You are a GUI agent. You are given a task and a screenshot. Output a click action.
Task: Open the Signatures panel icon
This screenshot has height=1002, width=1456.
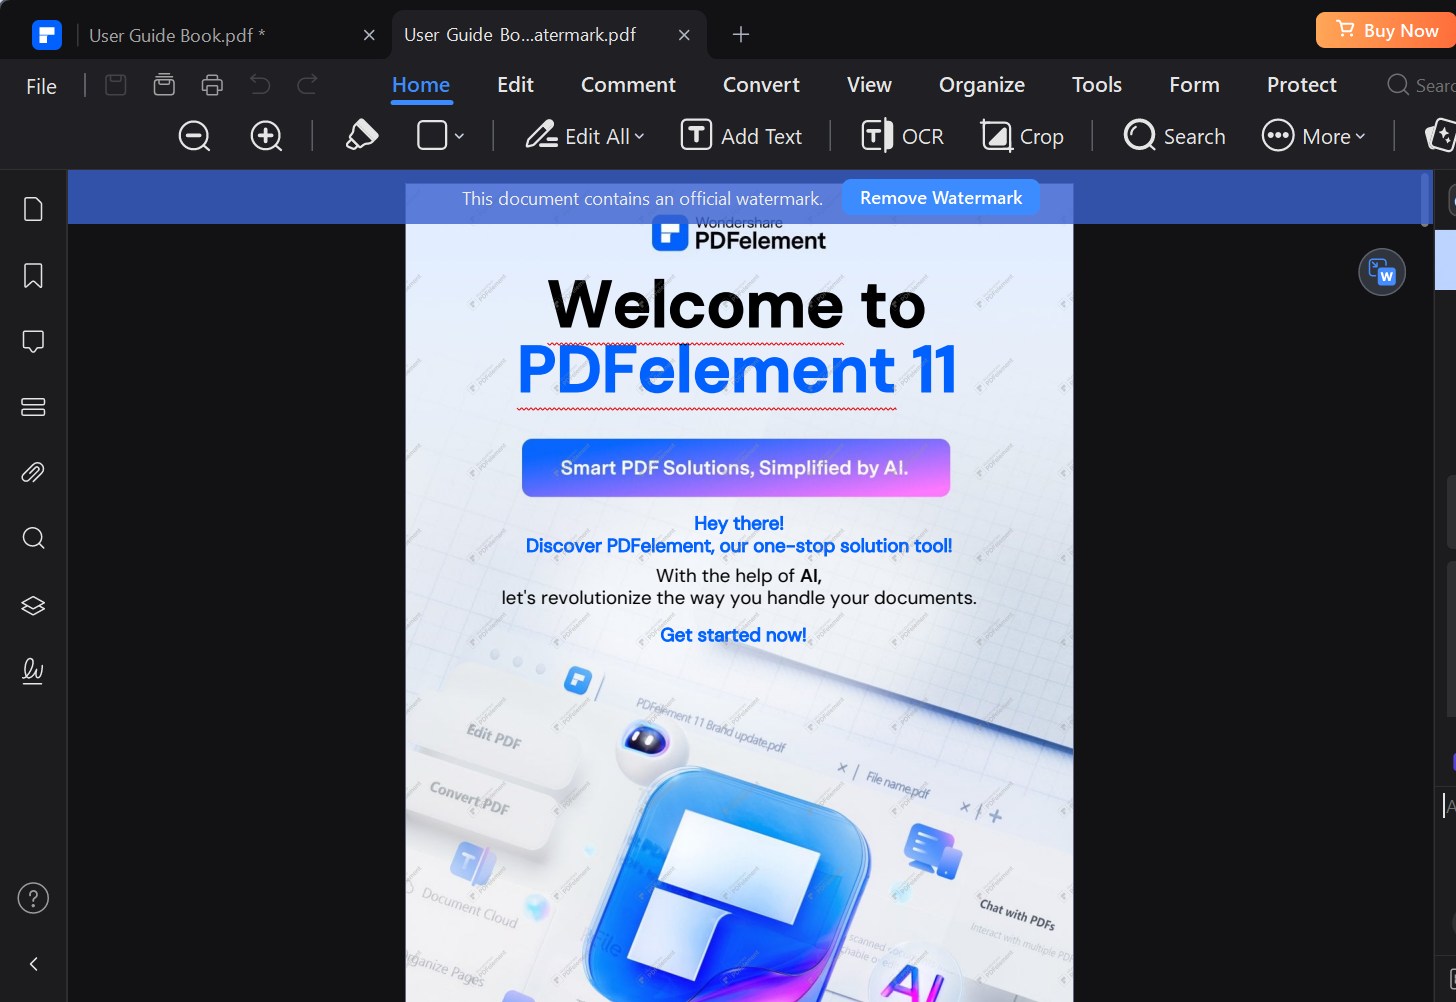[x=33, y=670]
